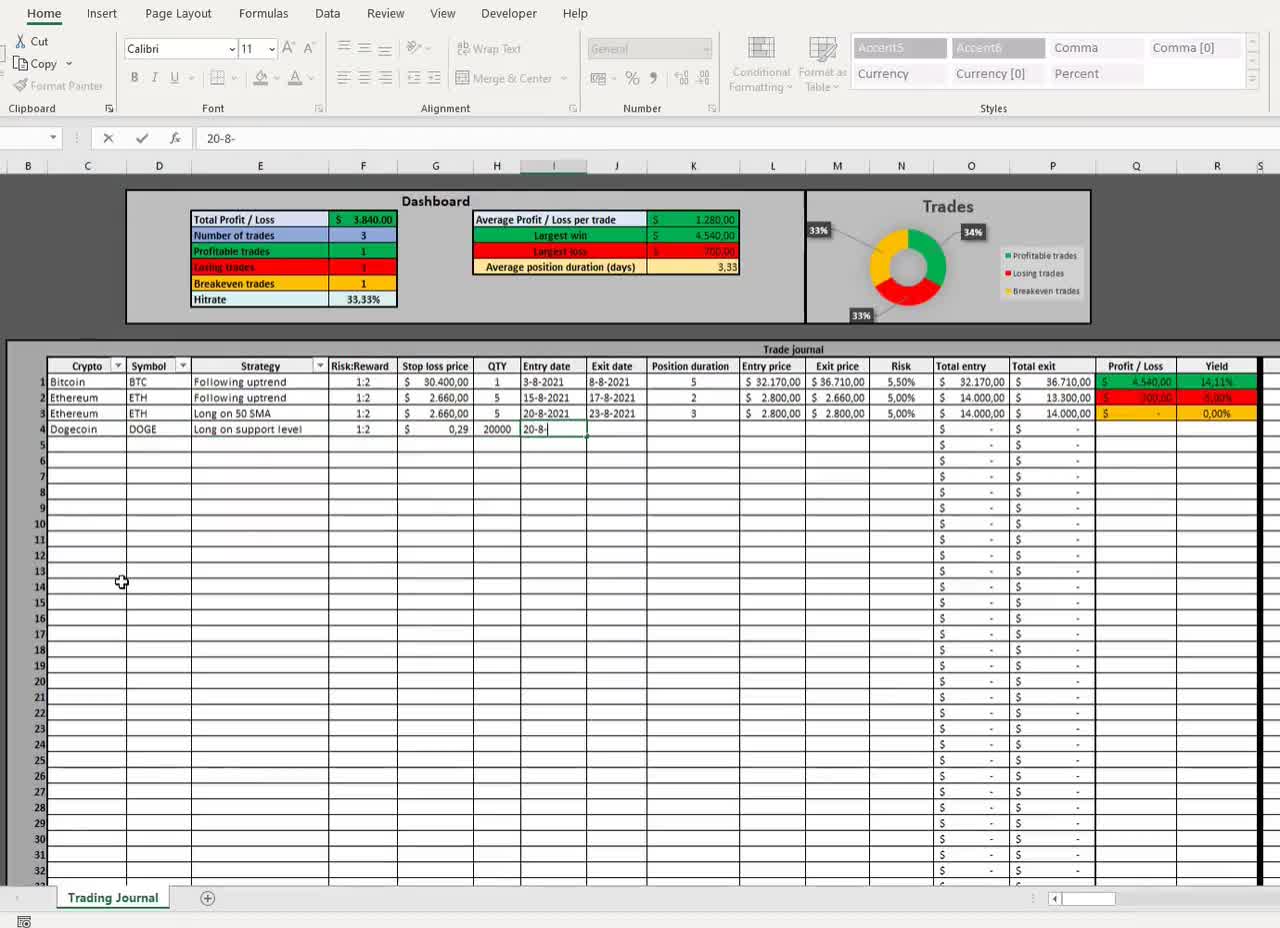Toggle bold formatting
The width and height of the screenshot is (1280, 928).
click(x=134, y=76)
